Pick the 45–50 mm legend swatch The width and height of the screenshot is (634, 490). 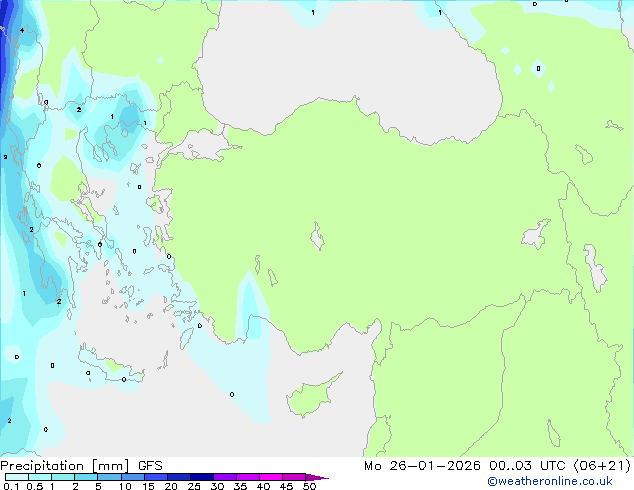[x=294, y=477]
